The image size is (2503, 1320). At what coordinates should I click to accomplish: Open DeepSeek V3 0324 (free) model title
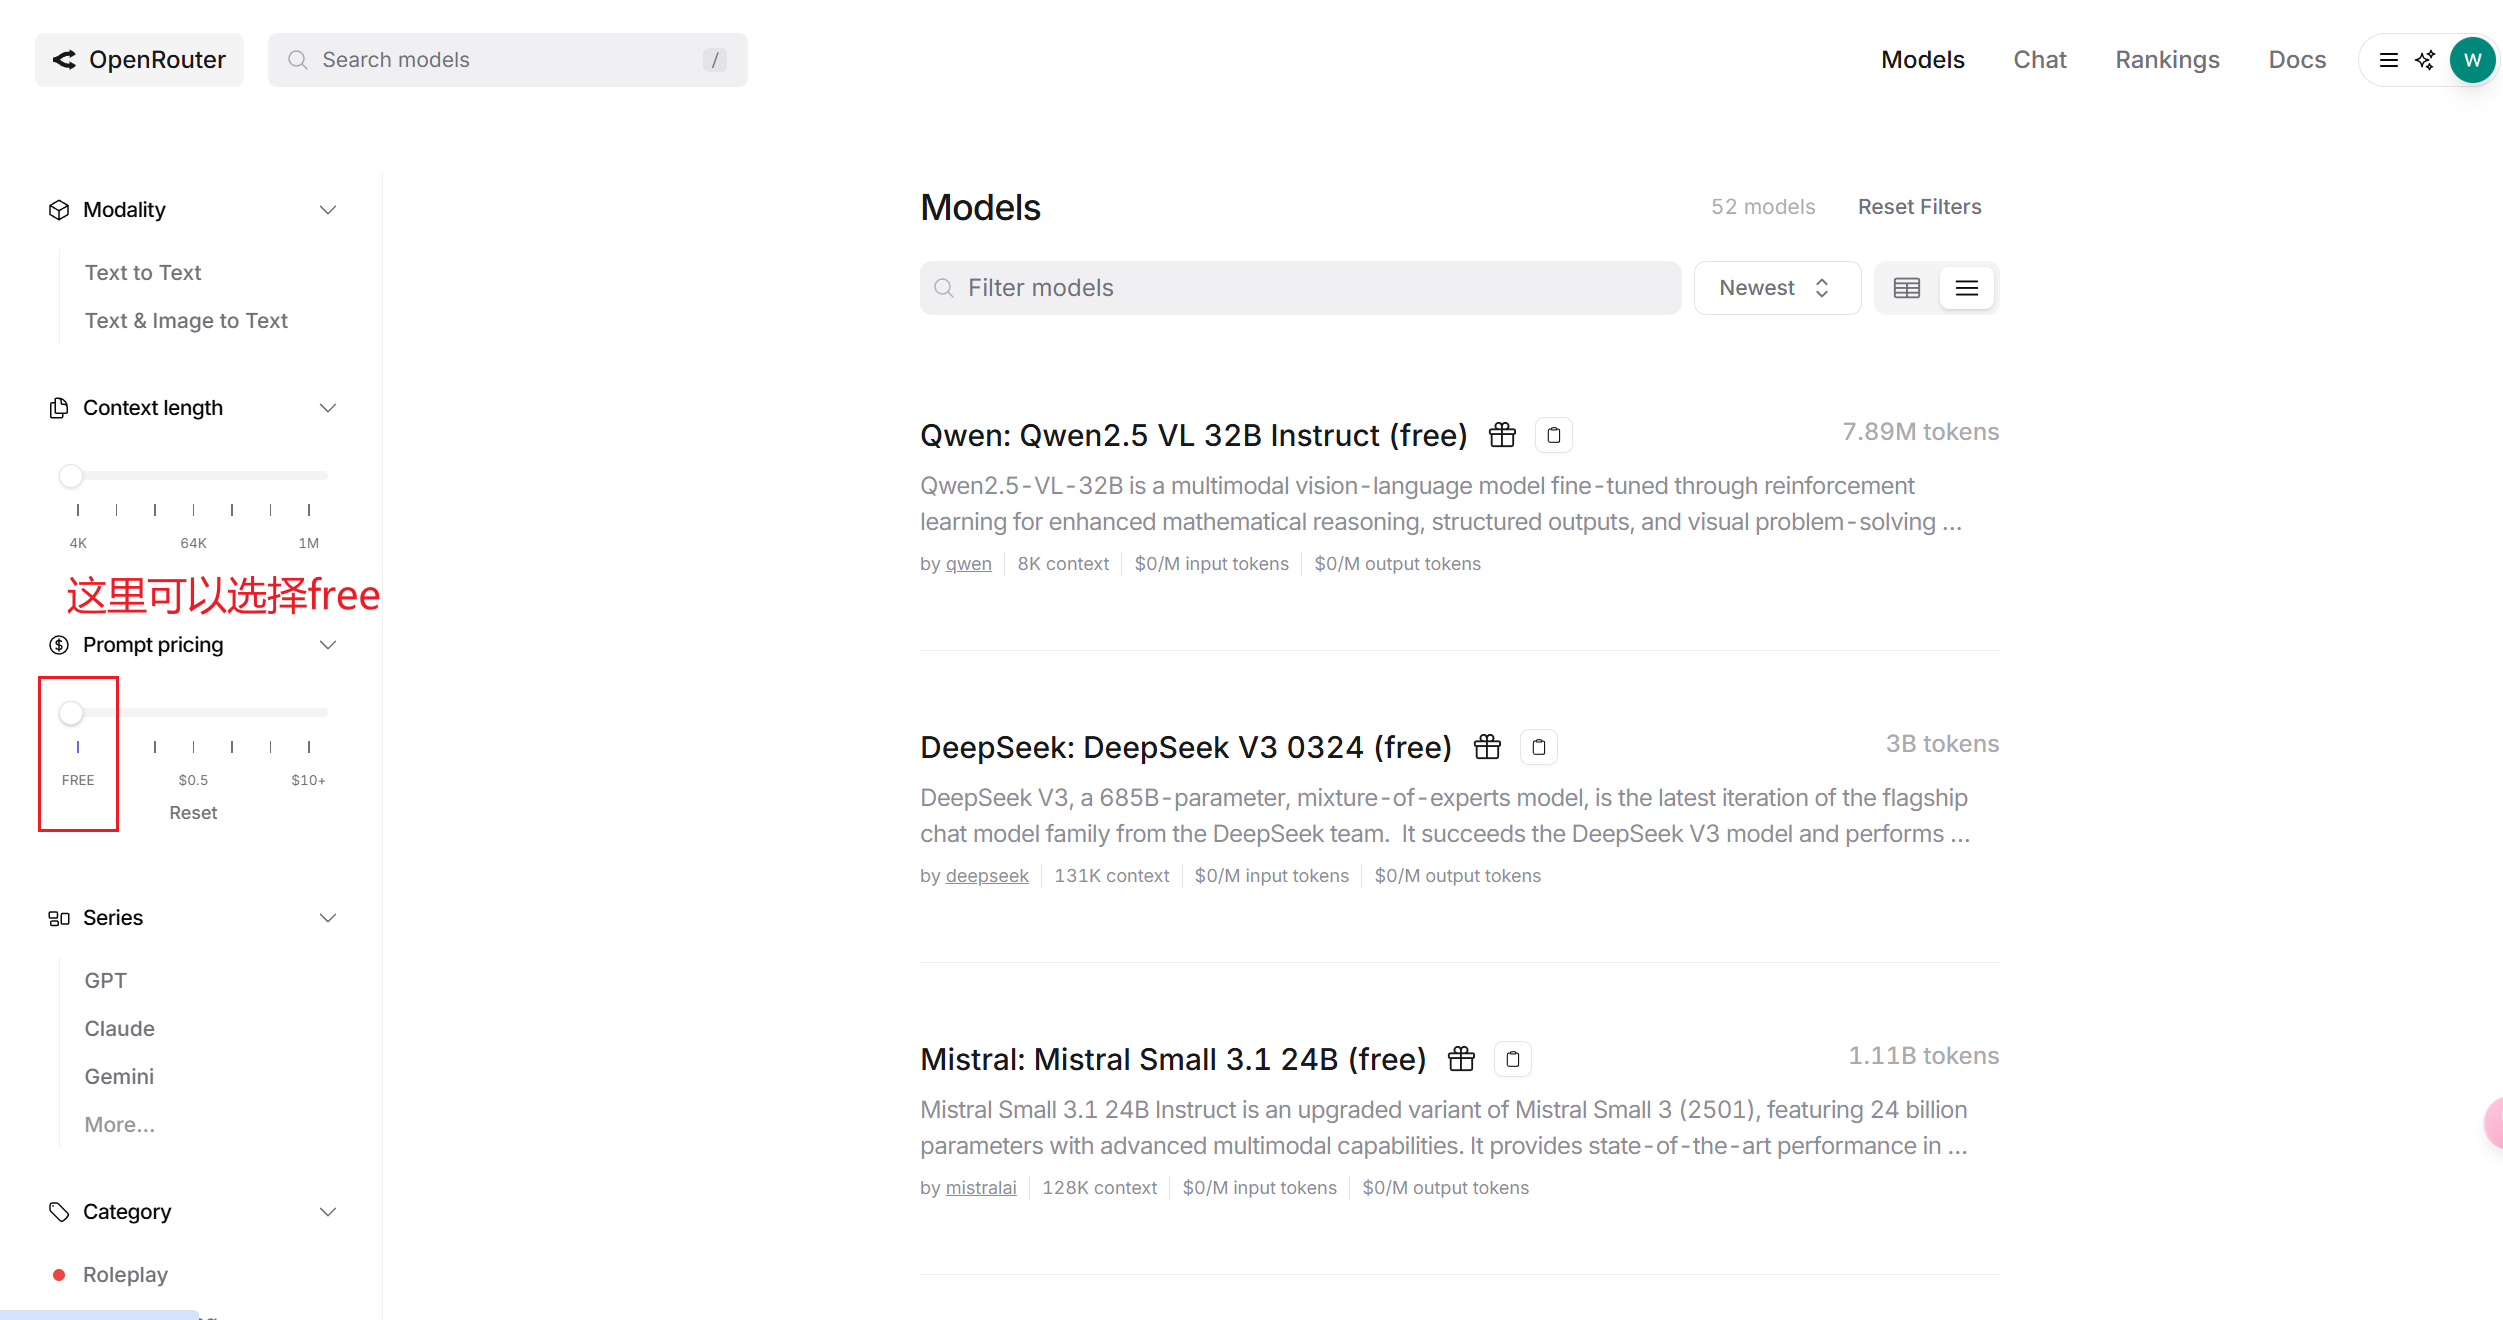[x=1186, y=747]
